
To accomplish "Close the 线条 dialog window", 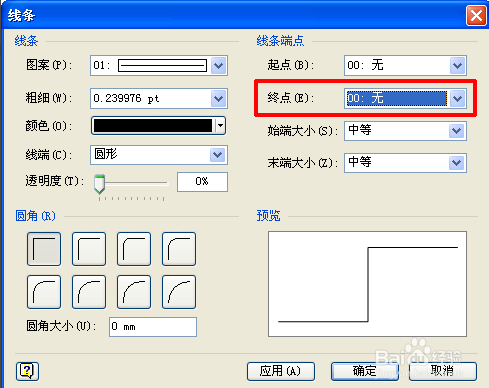I will point(476,15).
